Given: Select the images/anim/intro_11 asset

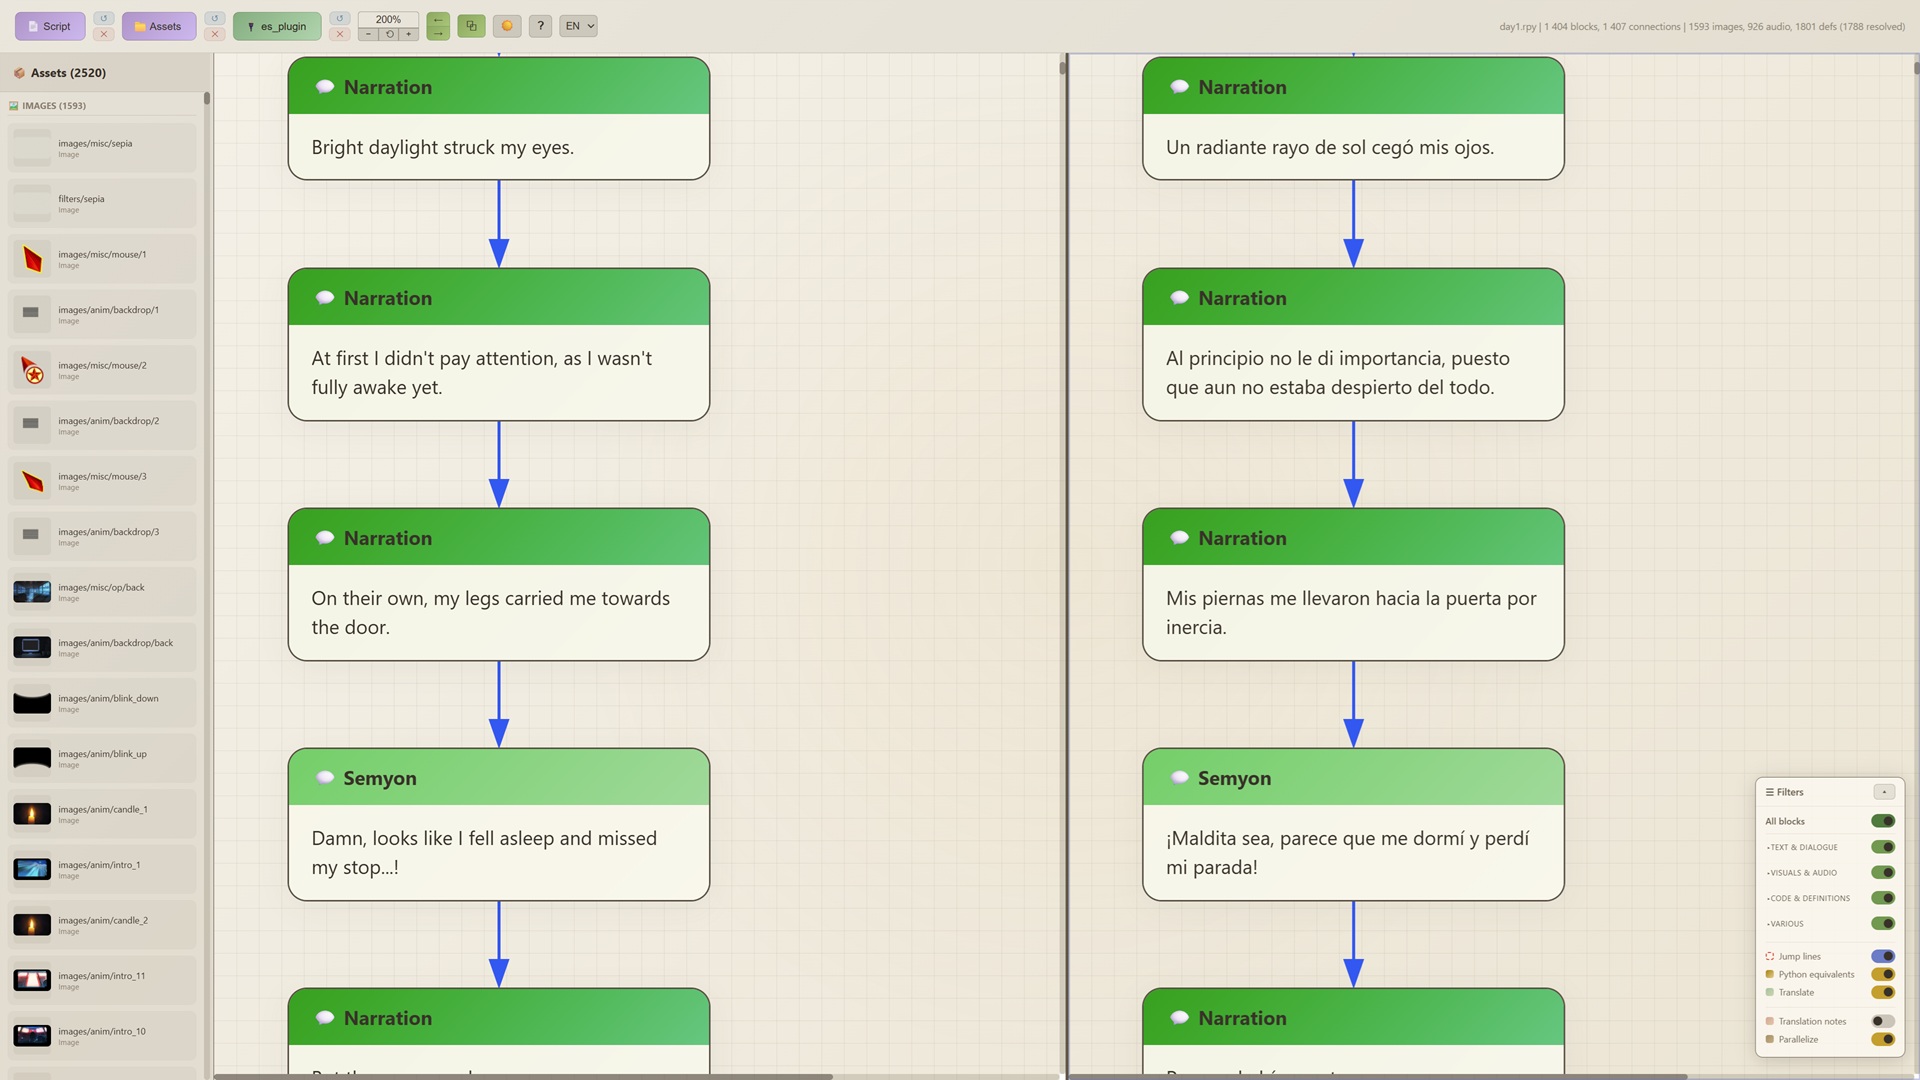Looking at the screenshot, I should (x=102, y=980).
